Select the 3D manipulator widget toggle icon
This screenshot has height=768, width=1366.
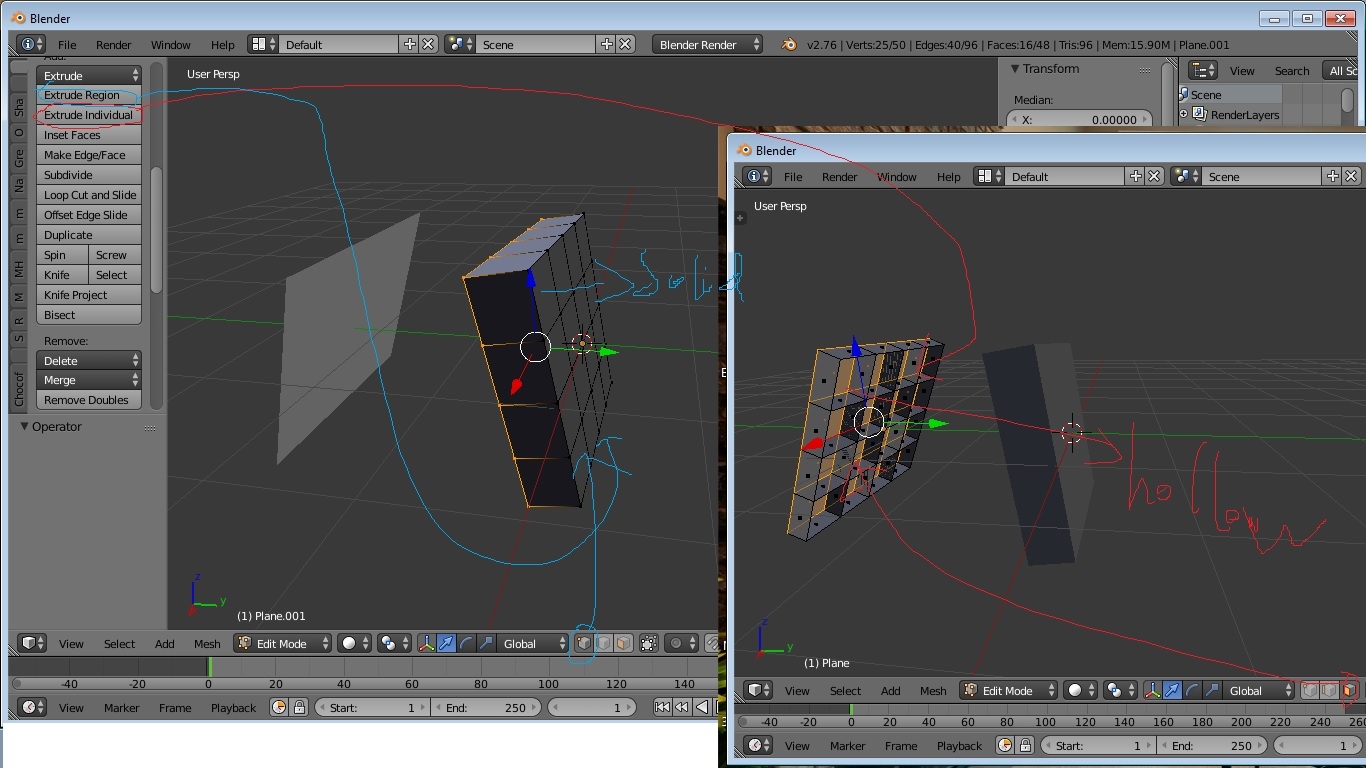tap(426, 643)
